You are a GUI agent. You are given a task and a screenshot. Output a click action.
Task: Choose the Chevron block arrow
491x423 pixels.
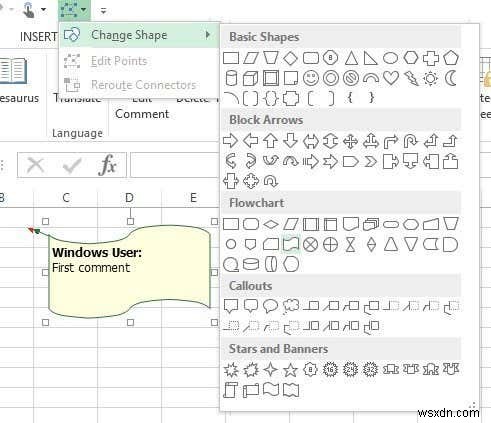tap(370, 162)
